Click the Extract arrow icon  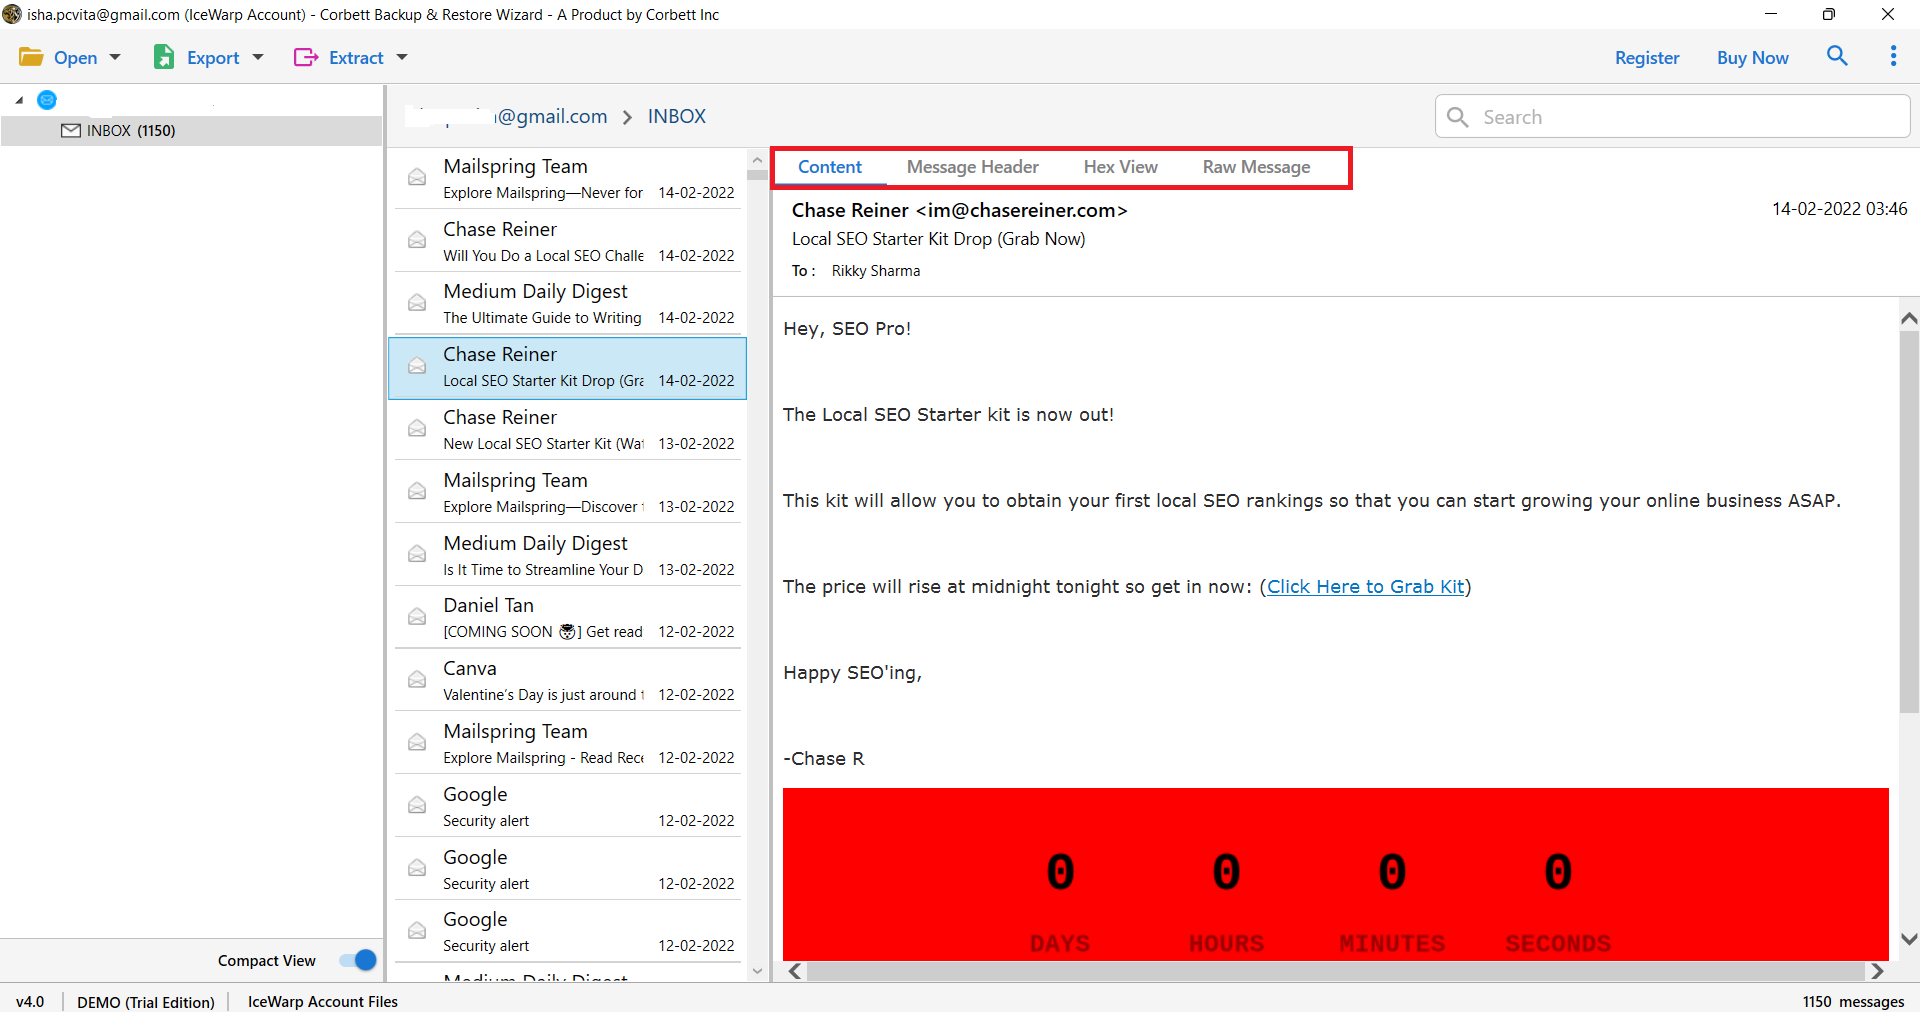tap(306, 57)
